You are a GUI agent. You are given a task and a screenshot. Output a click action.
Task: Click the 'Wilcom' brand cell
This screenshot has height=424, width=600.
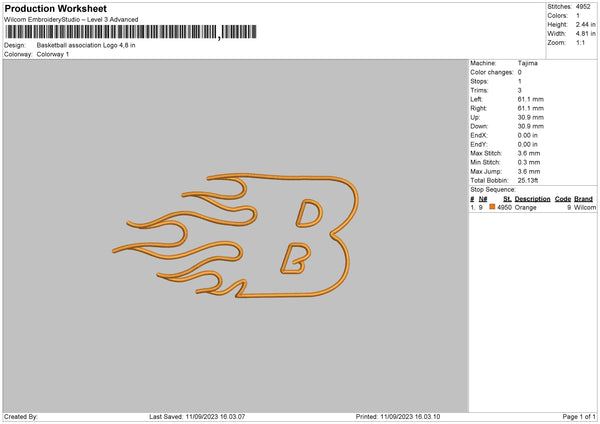coord(585,207)
